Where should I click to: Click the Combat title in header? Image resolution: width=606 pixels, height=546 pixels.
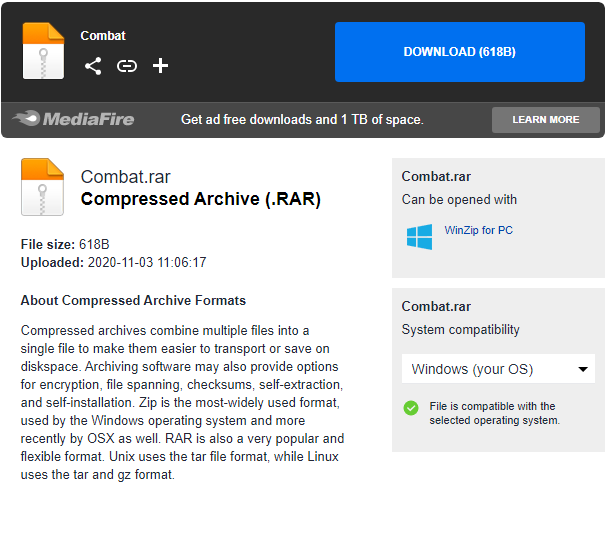(103, 36)
